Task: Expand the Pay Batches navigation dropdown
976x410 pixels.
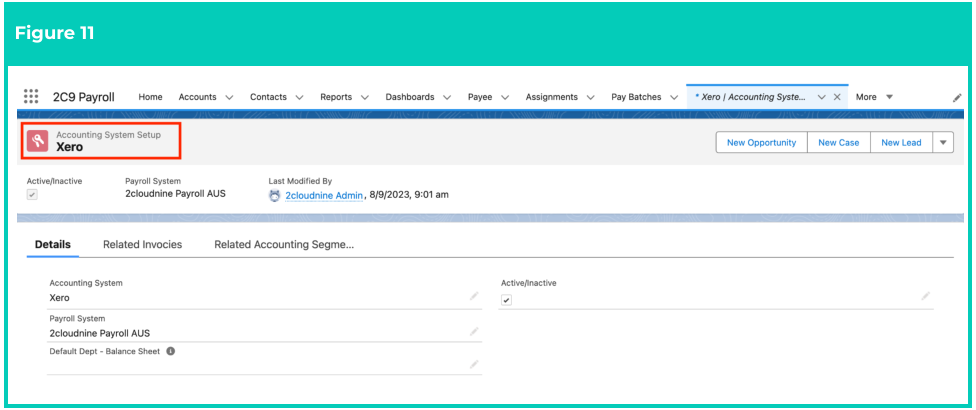Action: coord(674,97)
